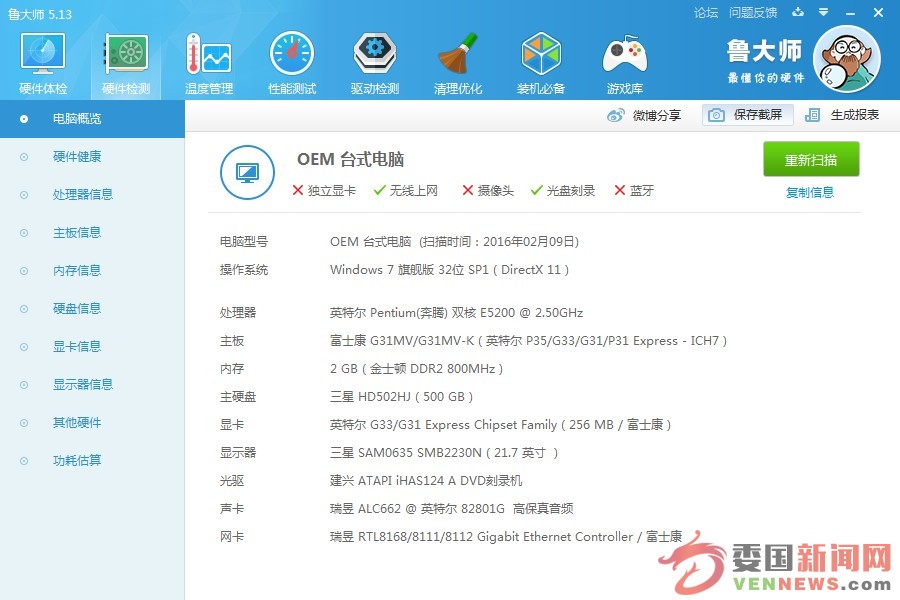The height and width of the screenshot is (600, 900).
Task: Click 生成报表 generate report button
Action: tap(842, 115)
